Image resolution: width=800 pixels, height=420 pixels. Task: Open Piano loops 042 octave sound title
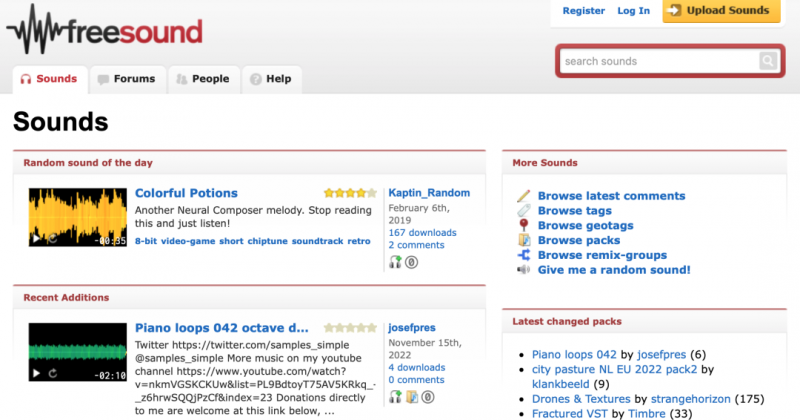[221, 328]
